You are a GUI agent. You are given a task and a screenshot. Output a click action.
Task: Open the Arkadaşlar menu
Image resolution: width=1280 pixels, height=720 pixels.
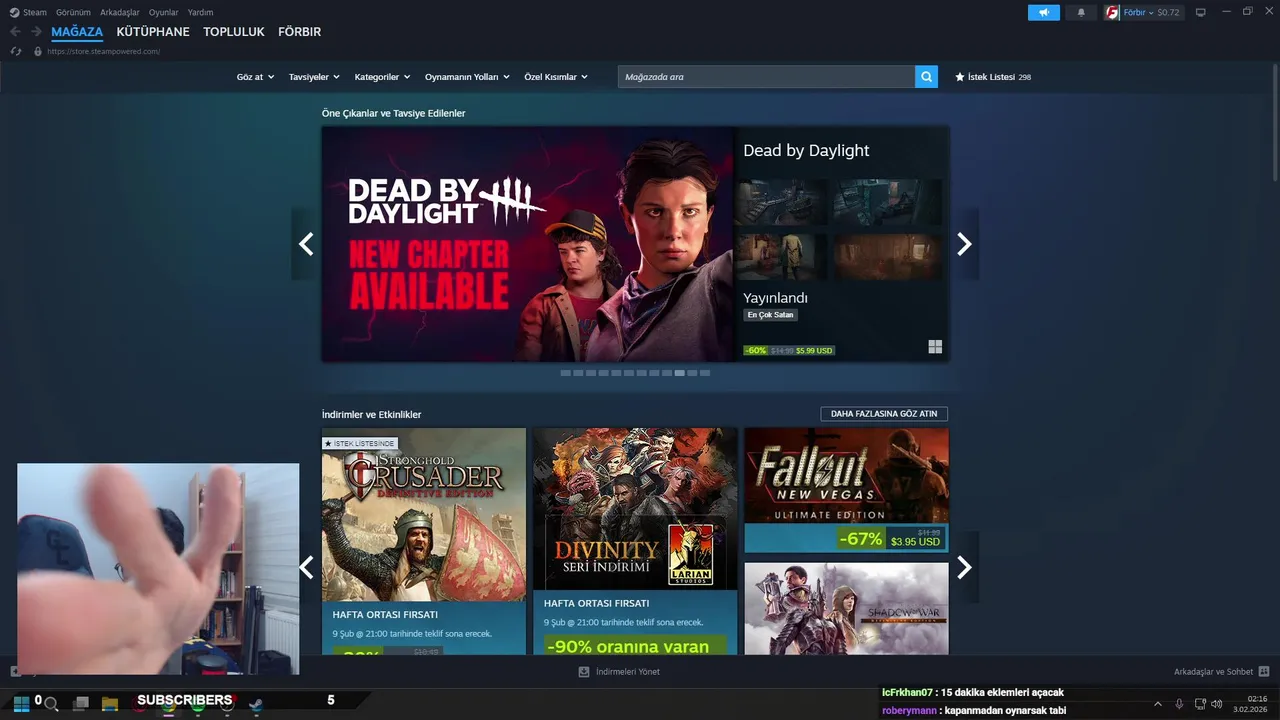[x=120, y=13]
